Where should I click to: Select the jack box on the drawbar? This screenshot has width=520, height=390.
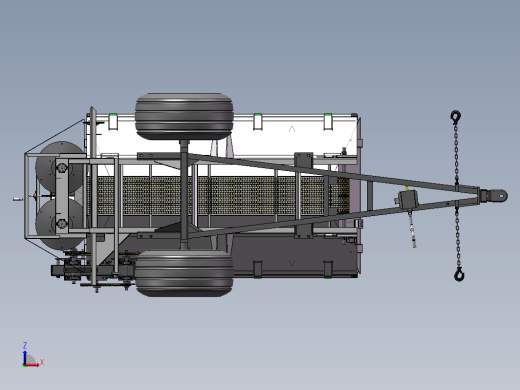pos(408,200)
